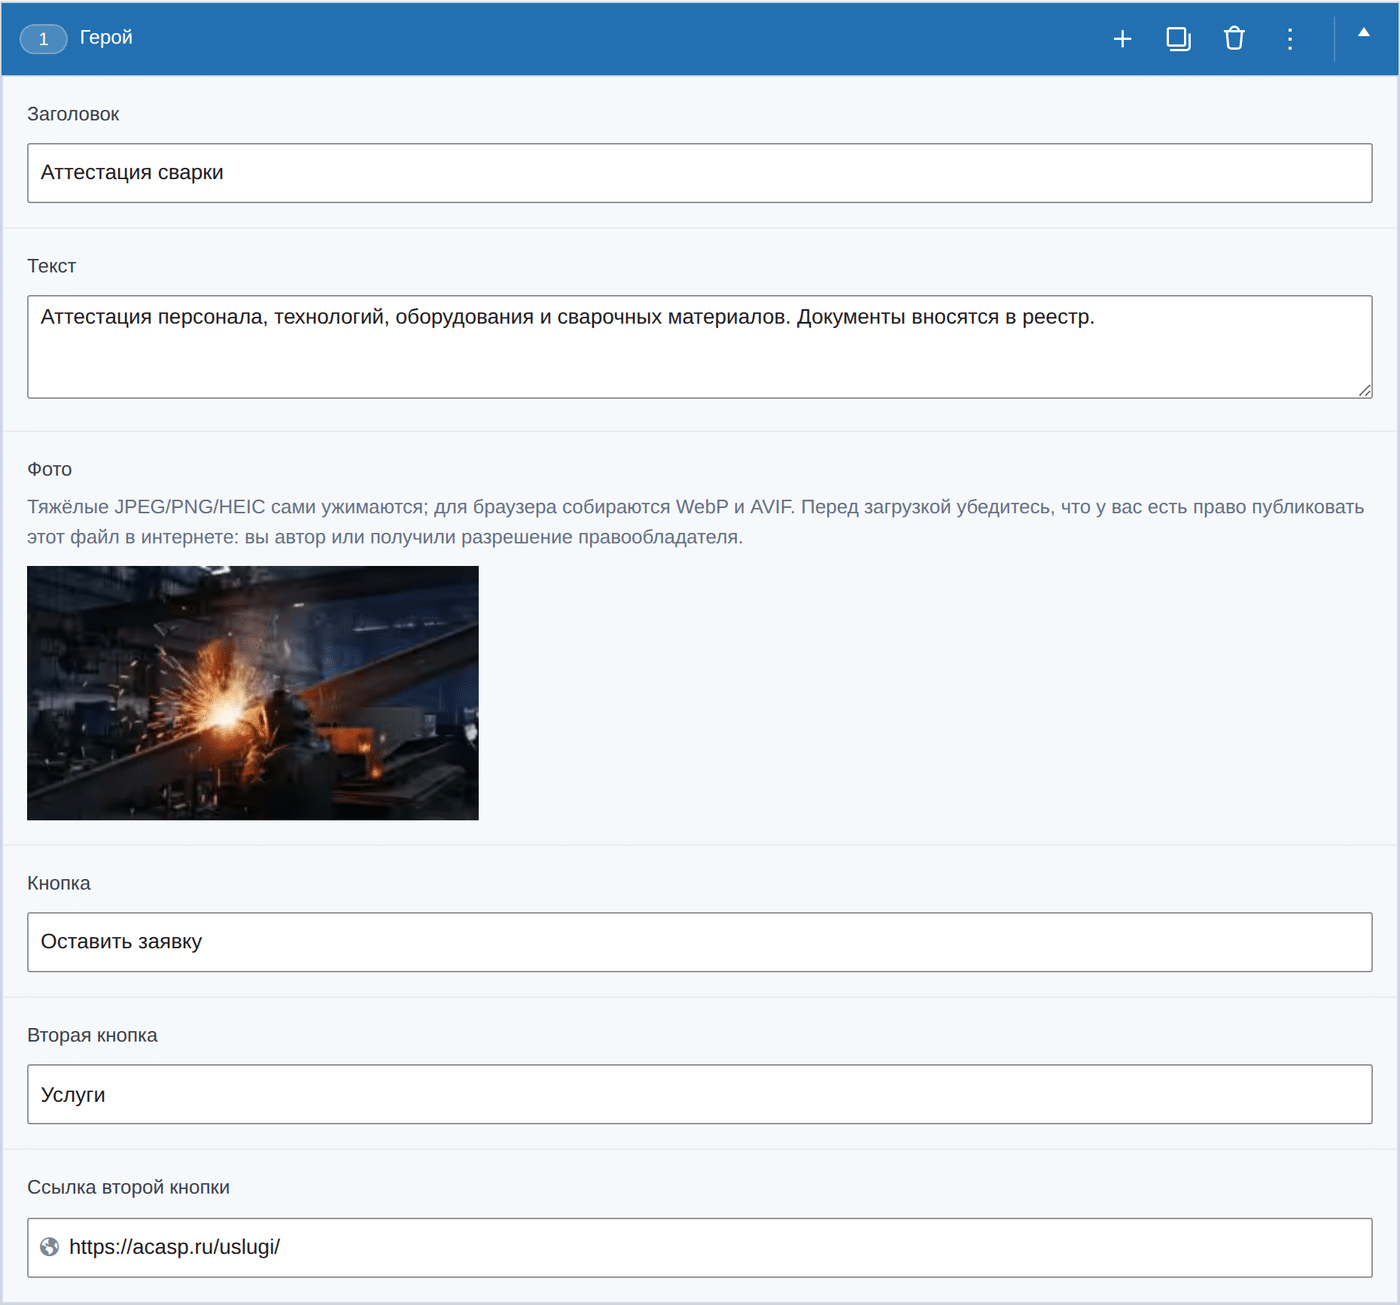Collapse the Герой block with the arrow
This screenshot has height=1305, width=1400.
[x=1363, y=33]
